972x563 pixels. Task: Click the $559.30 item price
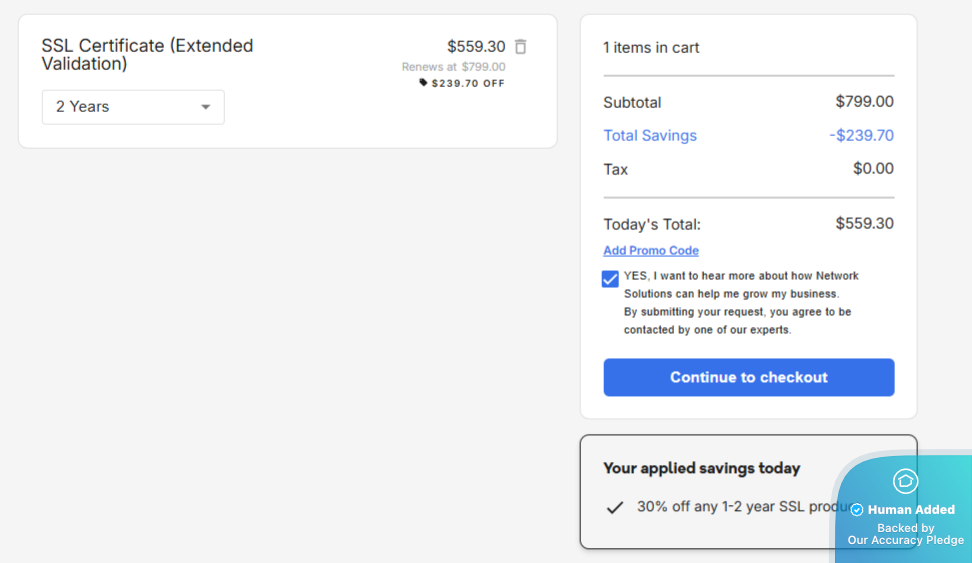(x=476, y=47)
